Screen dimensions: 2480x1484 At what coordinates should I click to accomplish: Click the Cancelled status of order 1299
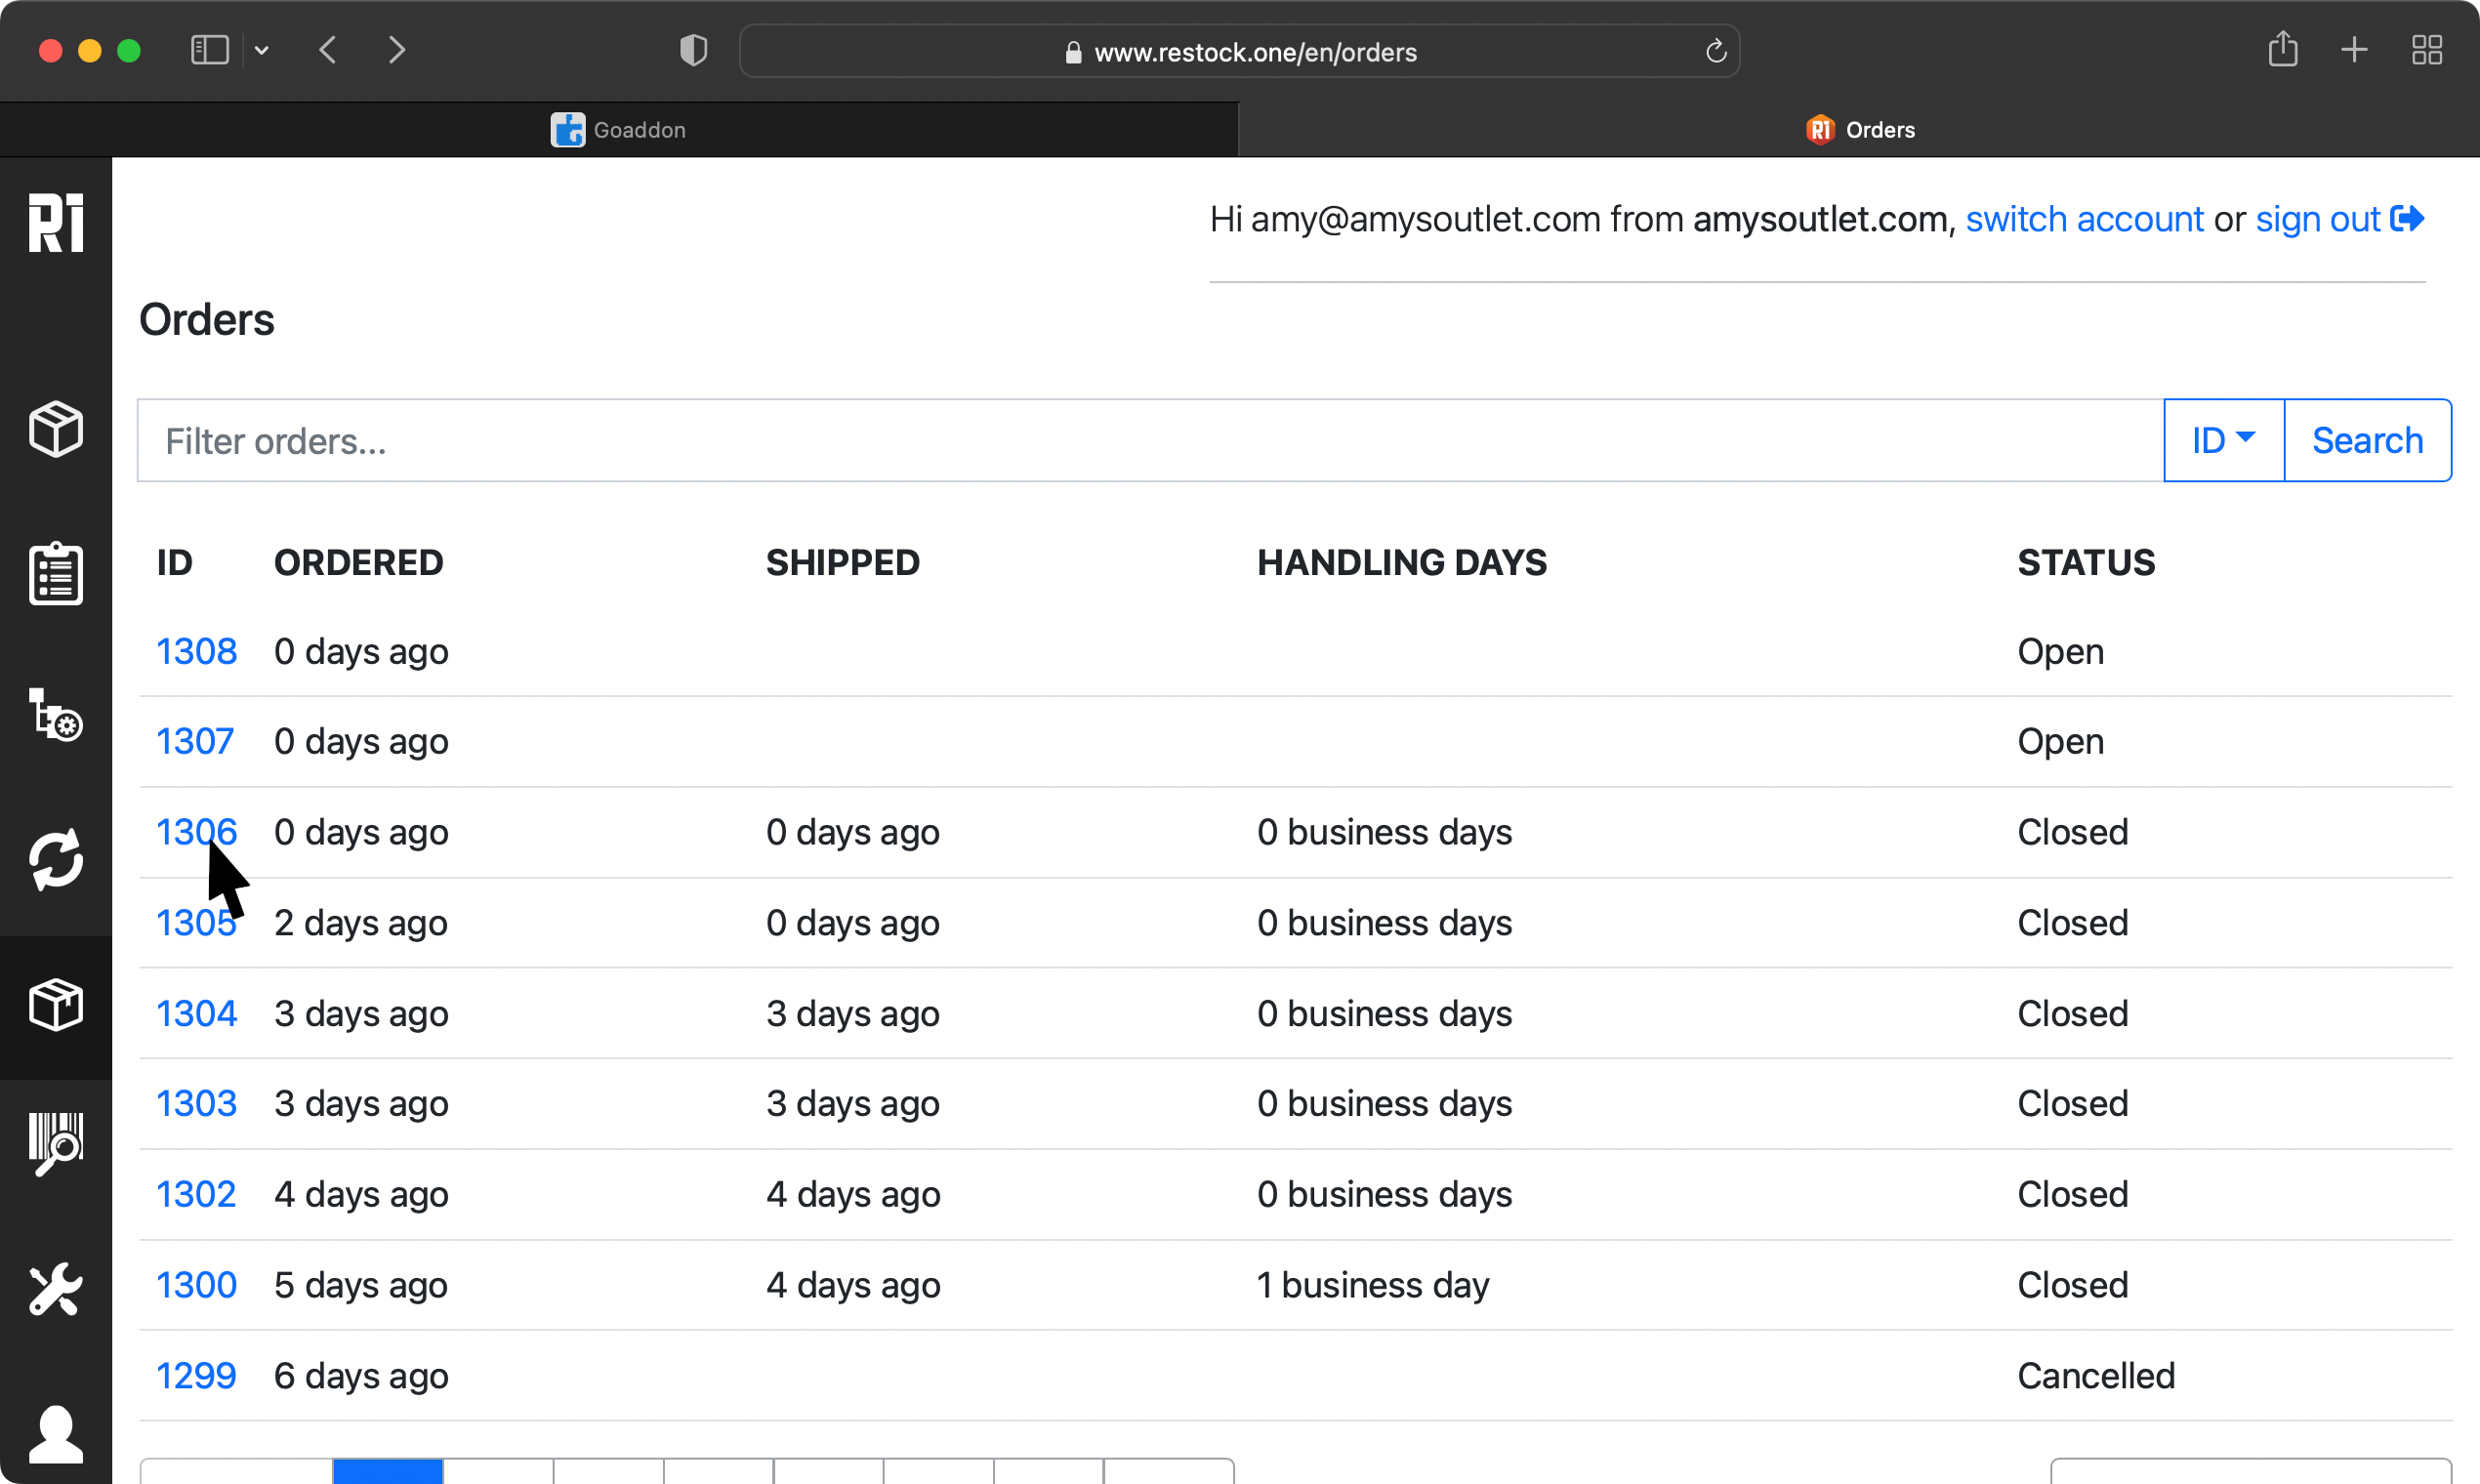coord(2096,1376)
